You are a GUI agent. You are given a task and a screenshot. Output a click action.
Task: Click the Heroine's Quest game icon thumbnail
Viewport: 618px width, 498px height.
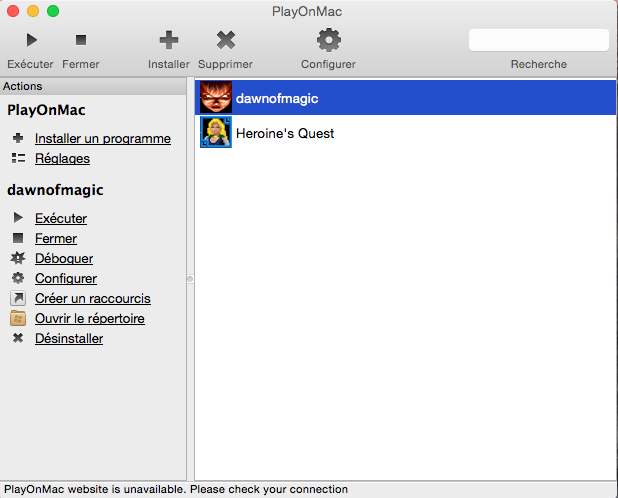tap(216, 132)
